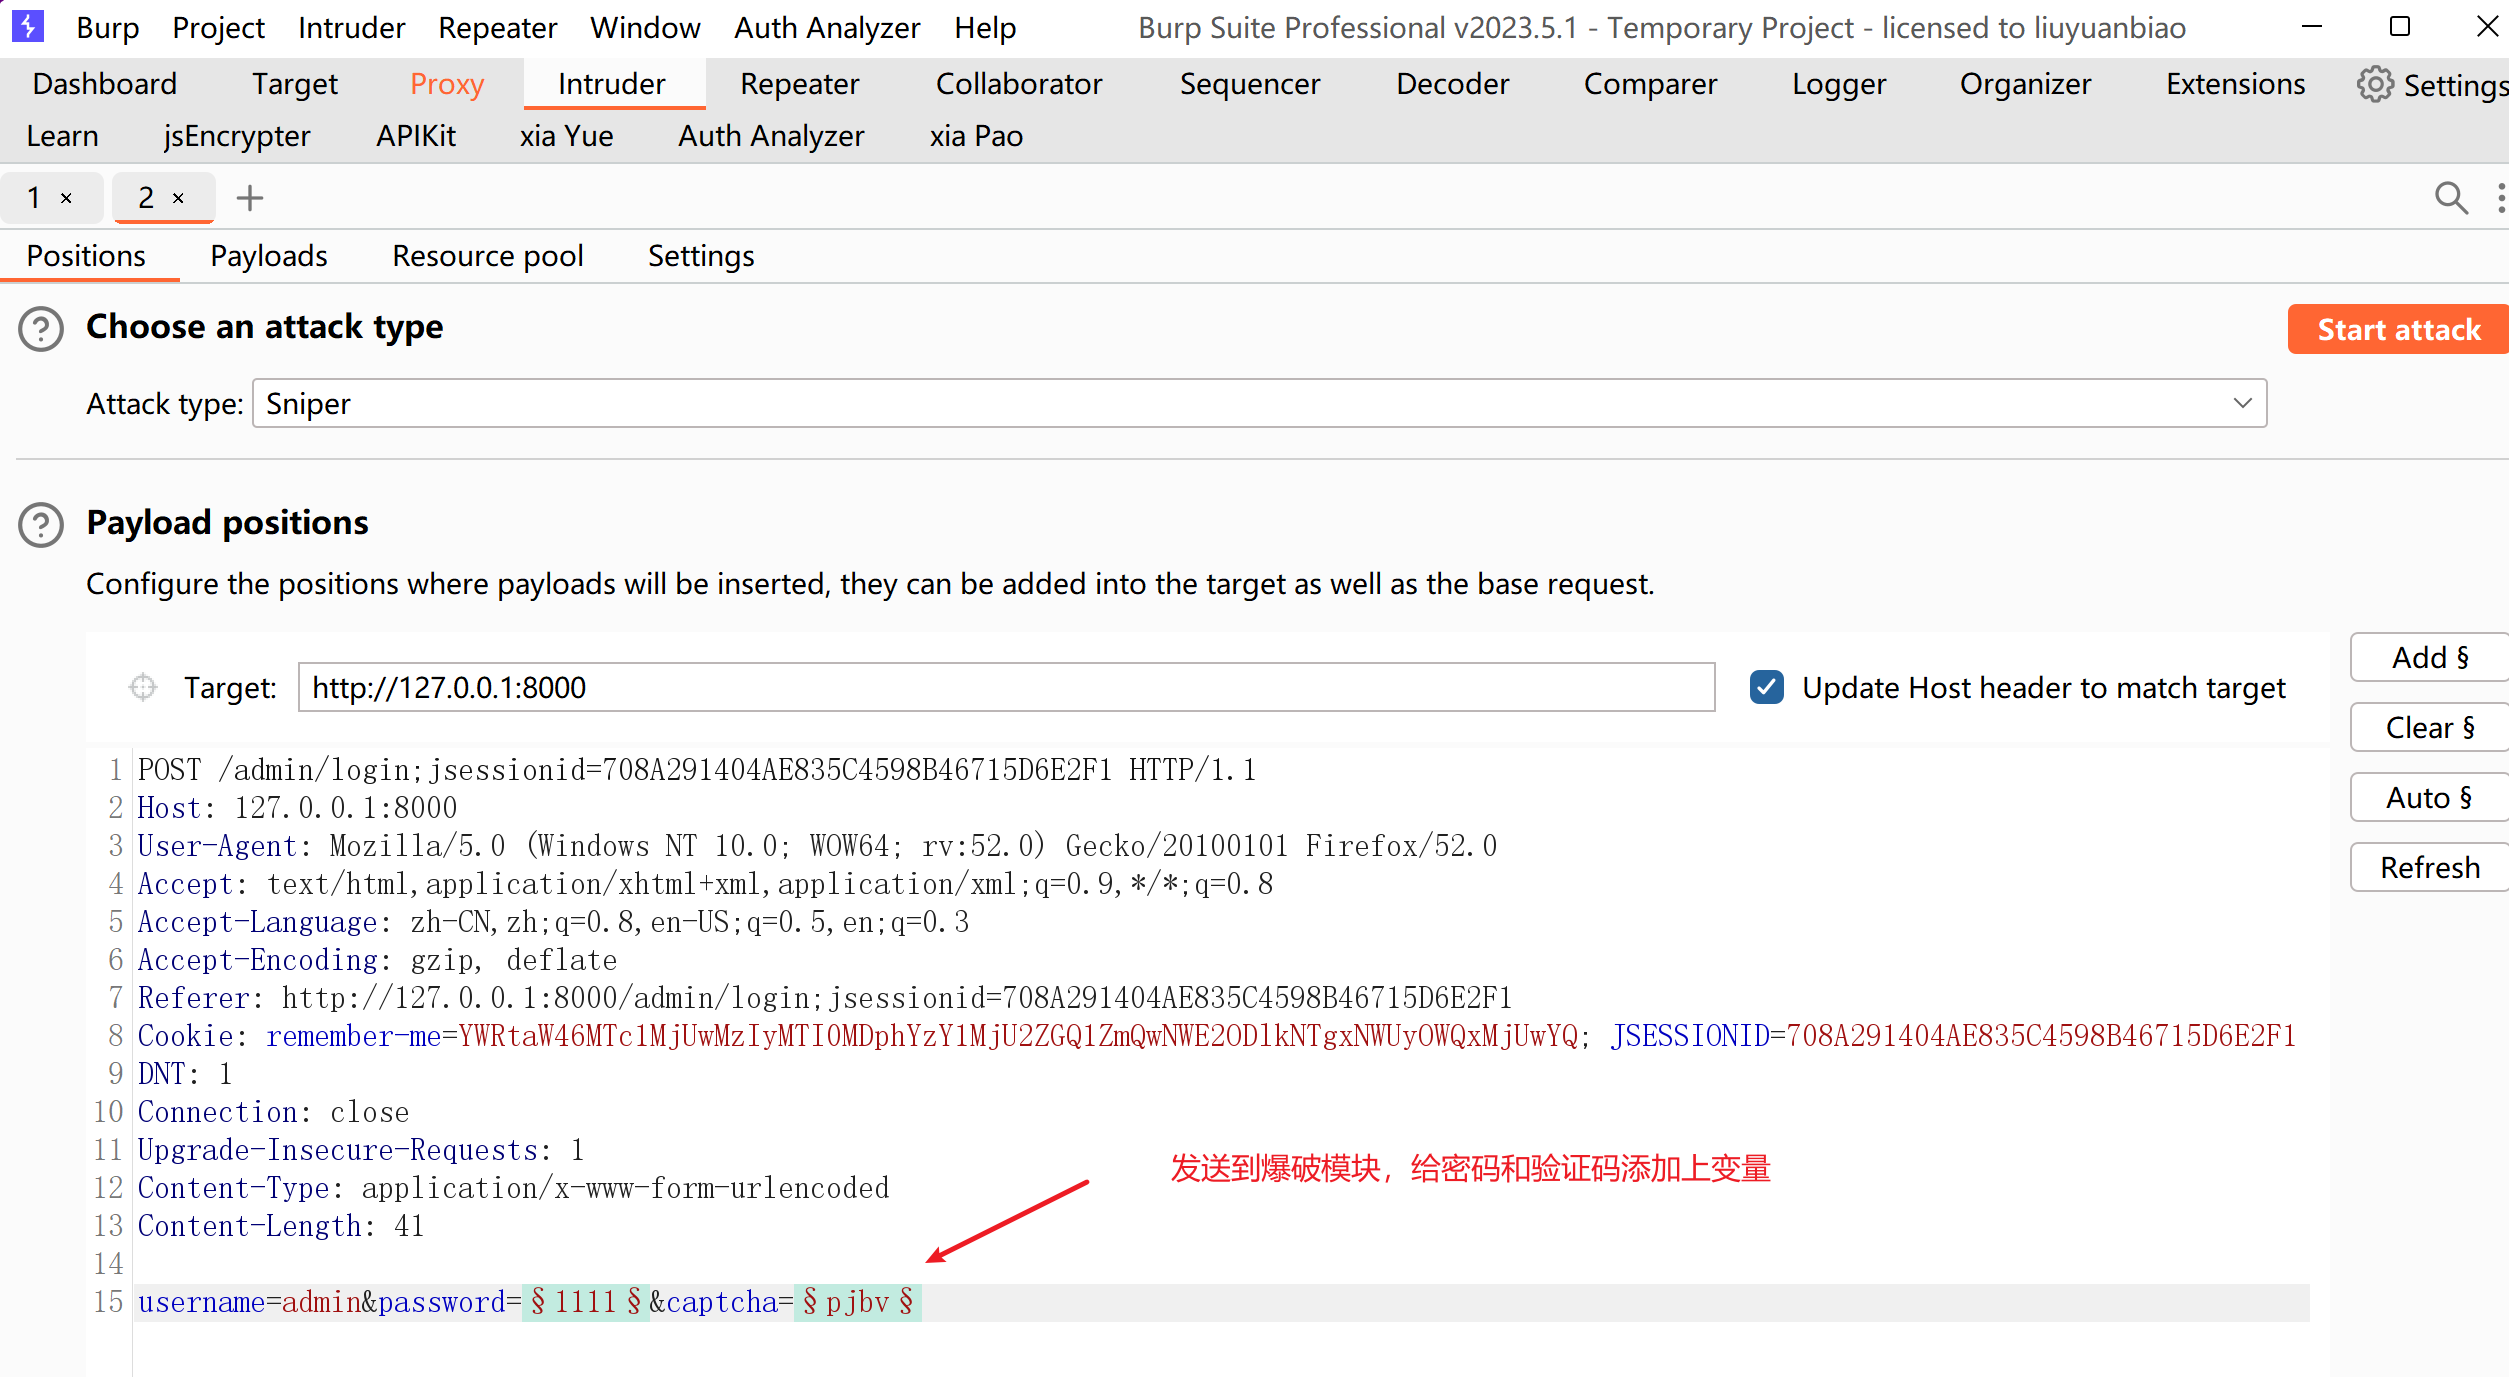Open the Settings gear icon
Image resolution: width=2509 pixels, height=1377 pixels.
click(2375, 85)
